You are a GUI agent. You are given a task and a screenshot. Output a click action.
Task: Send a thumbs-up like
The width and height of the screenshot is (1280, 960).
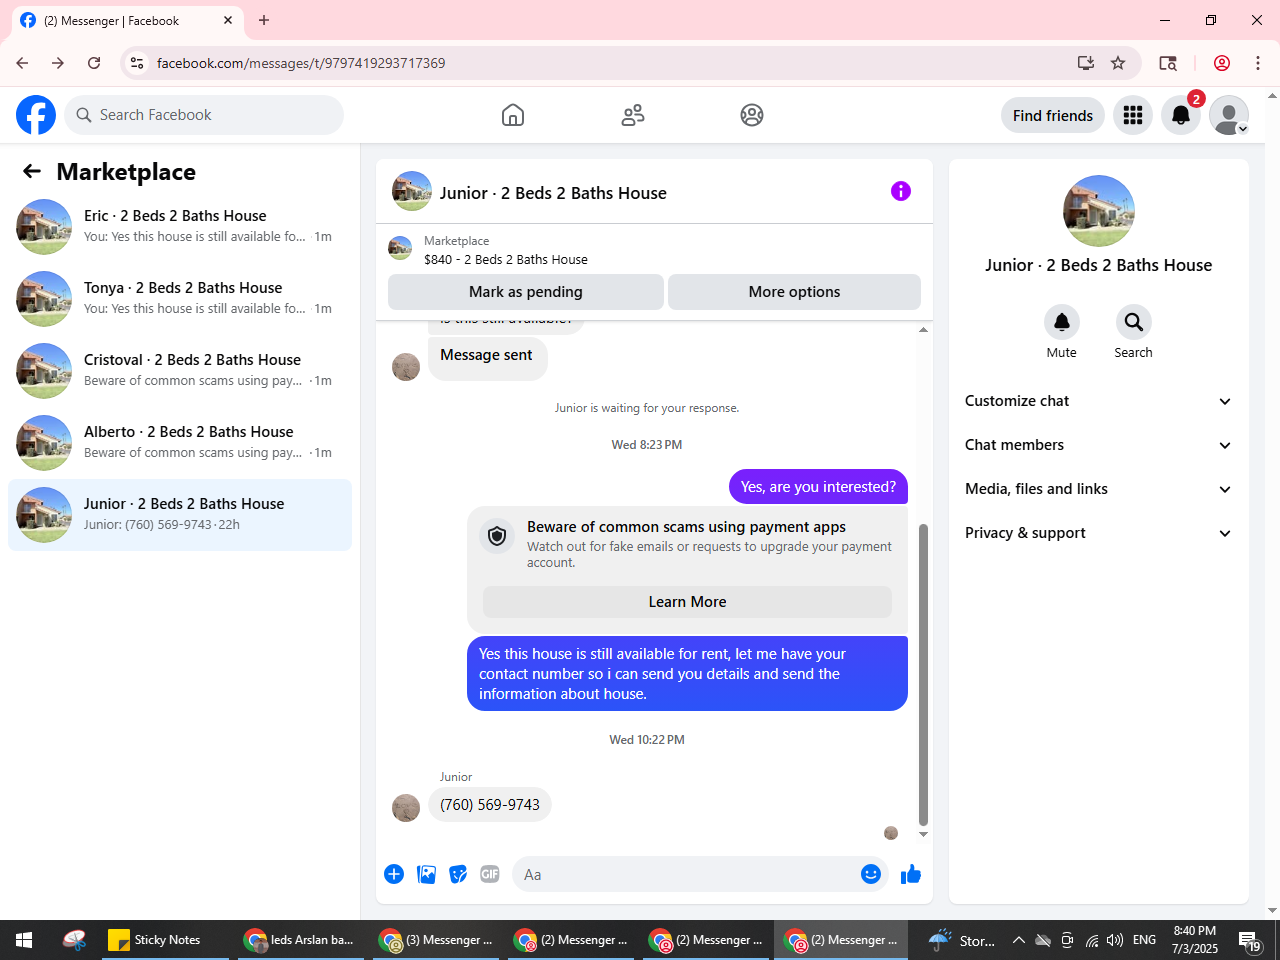[x=911, y=874]
